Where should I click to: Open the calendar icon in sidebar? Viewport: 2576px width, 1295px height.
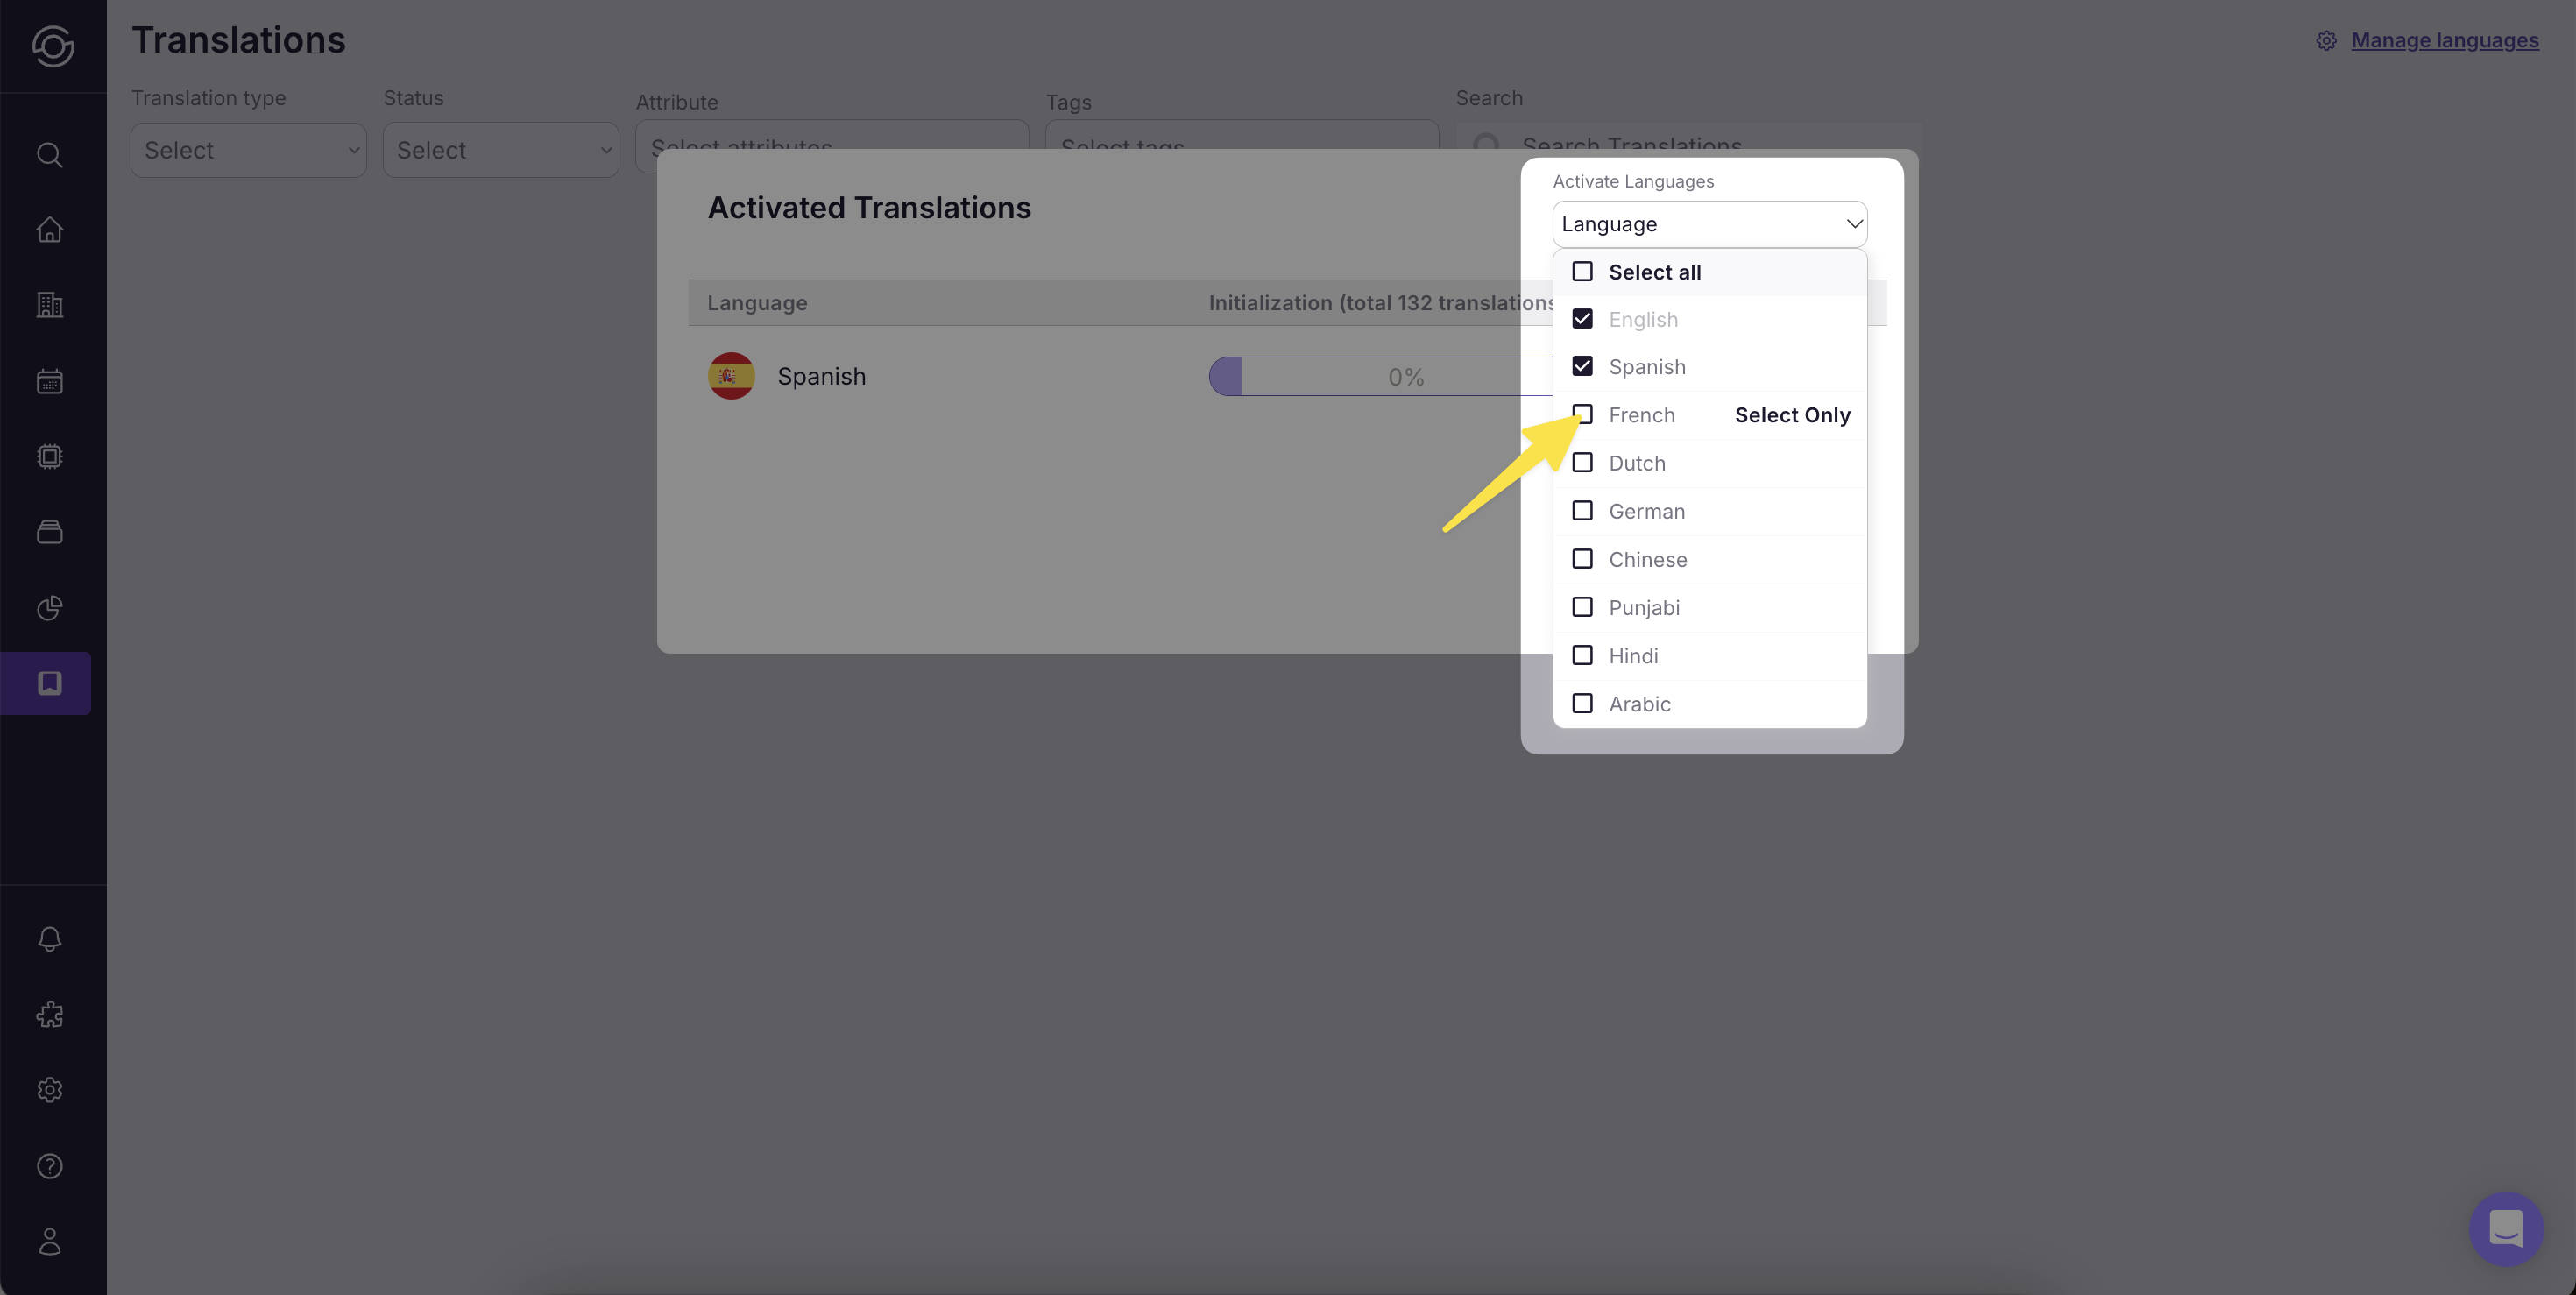pos(50,381)
